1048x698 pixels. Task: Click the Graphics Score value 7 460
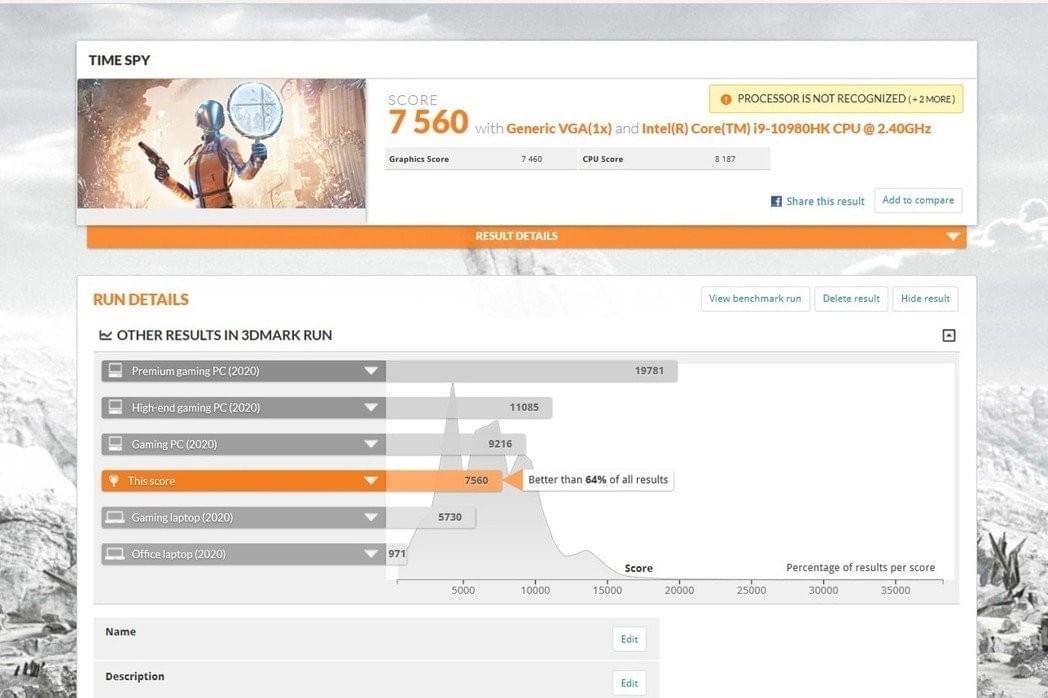click(x=531, y=159)
